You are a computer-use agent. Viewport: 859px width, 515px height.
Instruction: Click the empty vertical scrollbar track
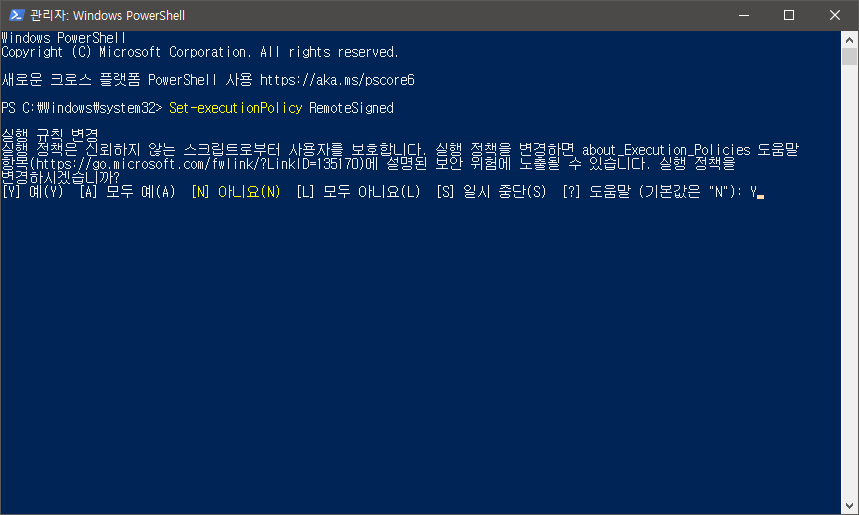[849, 281]
